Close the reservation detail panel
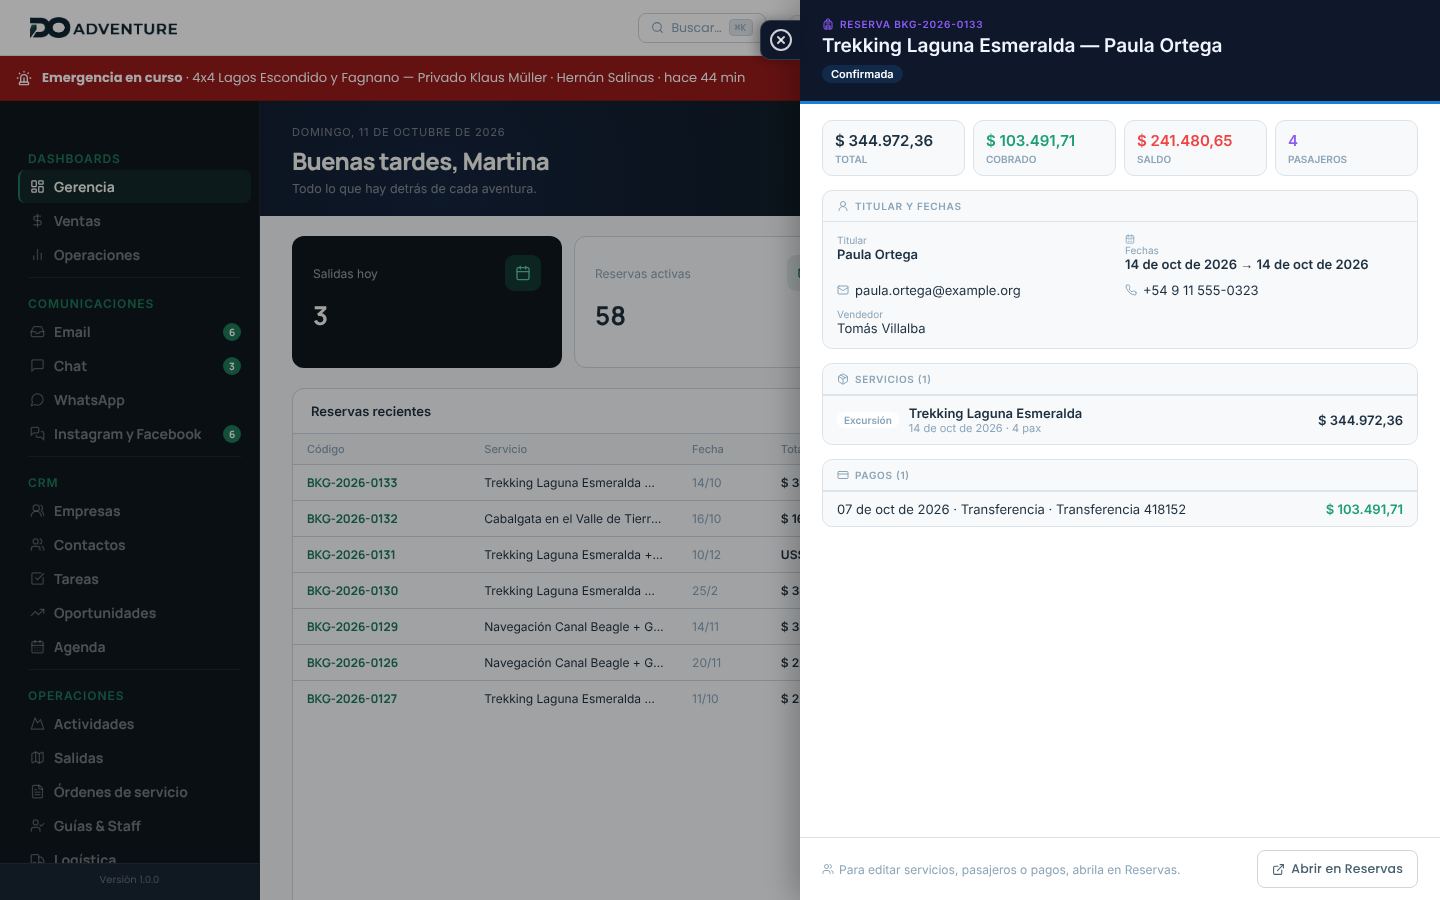Image resolution: width=1440 pixels, height=900 pixels. (x=781, y=40)
